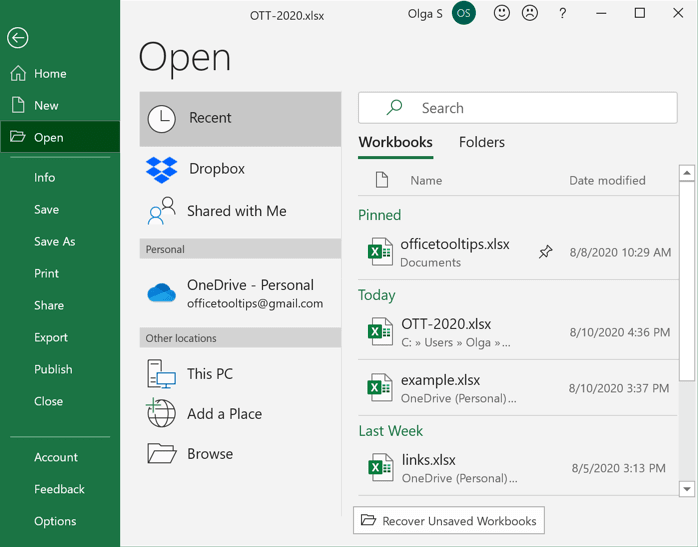
Task: Select the Workbooks tab
Action: click(x=395, y=142)
